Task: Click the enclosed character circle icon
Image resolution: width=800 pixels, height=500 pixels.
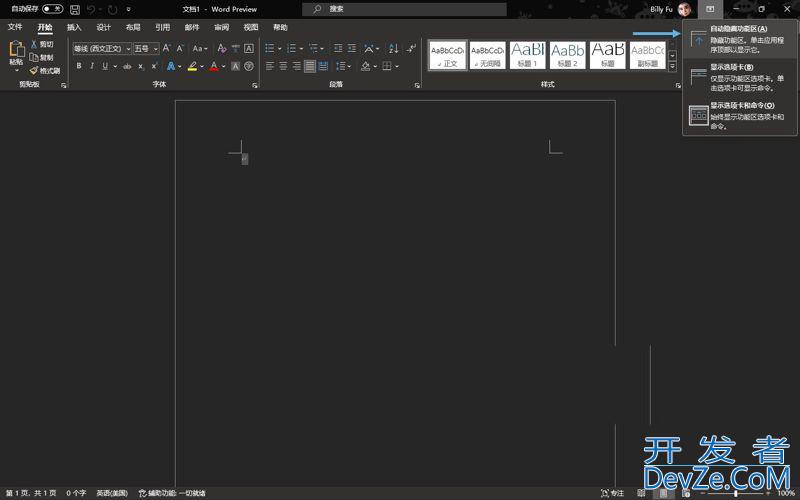Action: click(248, 66)
